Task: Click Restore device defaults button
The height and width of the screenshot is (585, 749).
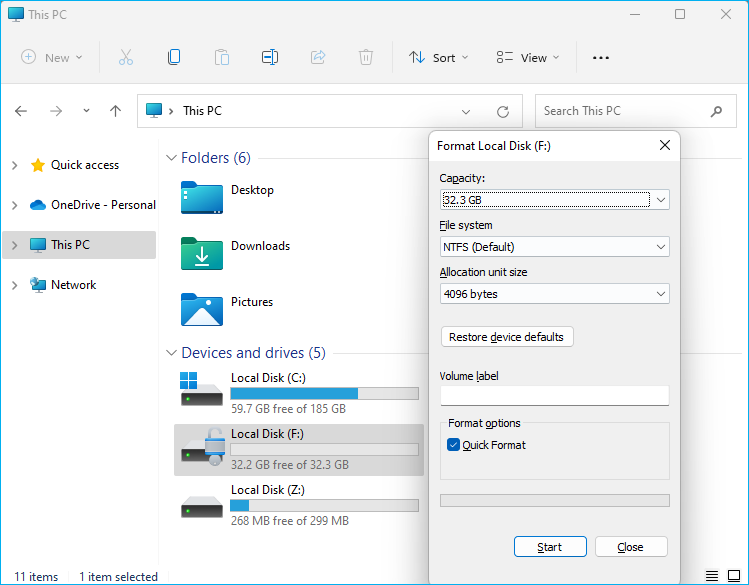Action: 507,337
